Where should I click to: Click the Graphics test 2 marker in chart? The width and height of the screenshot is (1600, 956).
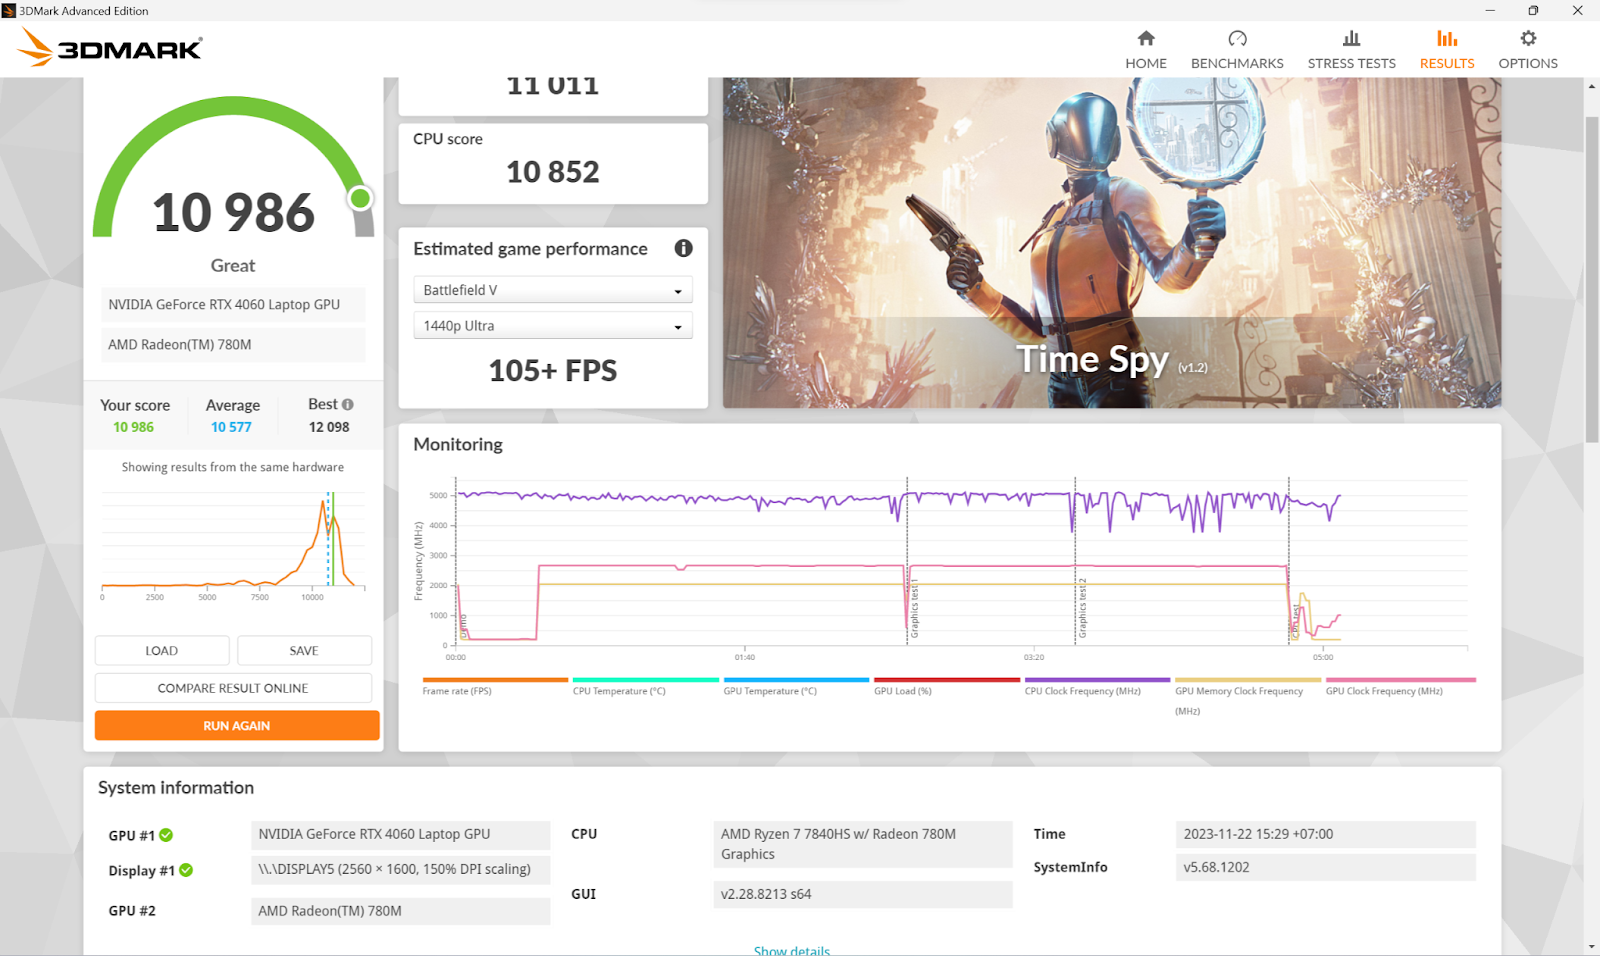(1082, 609)
